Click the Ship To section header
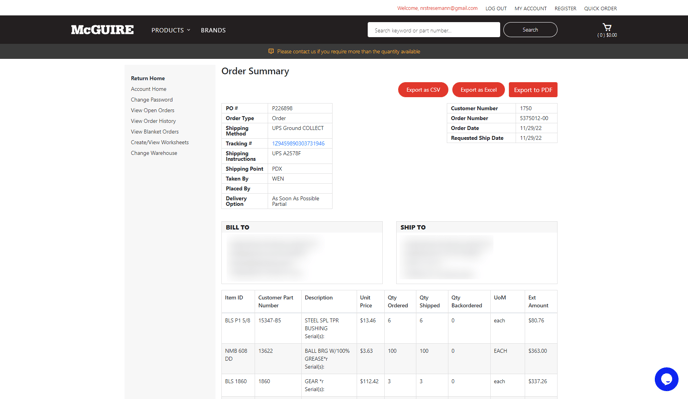688x399 pixels. pyautogui.click(x=413, y=227)
